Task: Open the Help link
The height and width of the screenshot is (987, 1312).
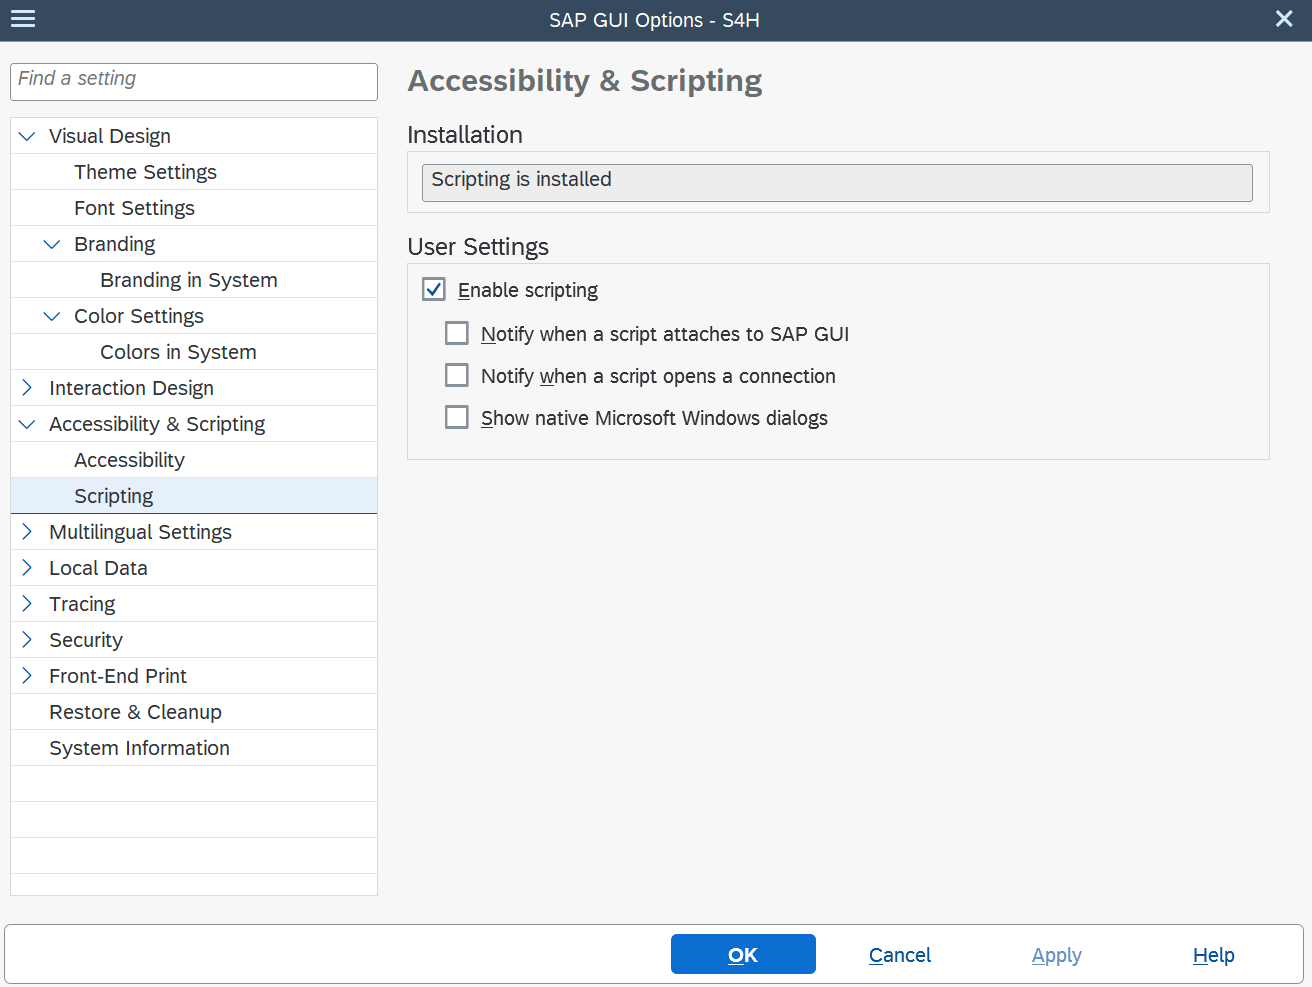Action: pyautogui.click(x=1213, y=955)
